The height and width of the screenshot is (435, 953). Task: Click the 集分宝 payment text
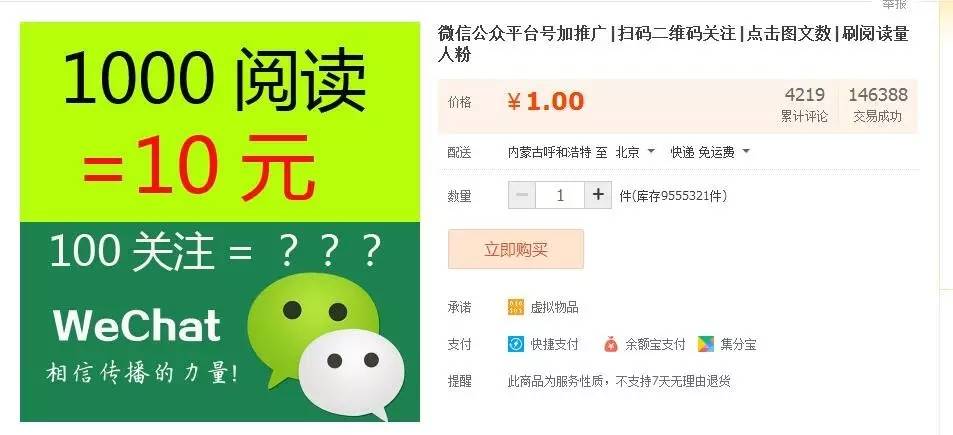(738, 344)
